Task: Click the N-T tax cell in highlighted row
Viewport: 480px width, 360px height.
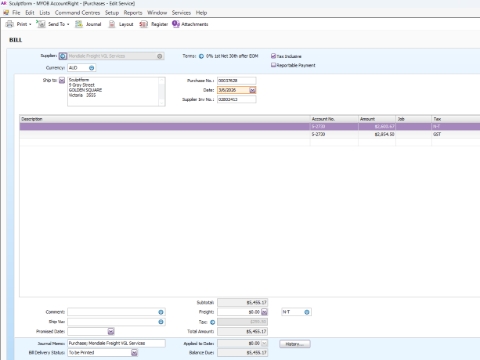Action: pyautogui.click(x=456, y=127)
